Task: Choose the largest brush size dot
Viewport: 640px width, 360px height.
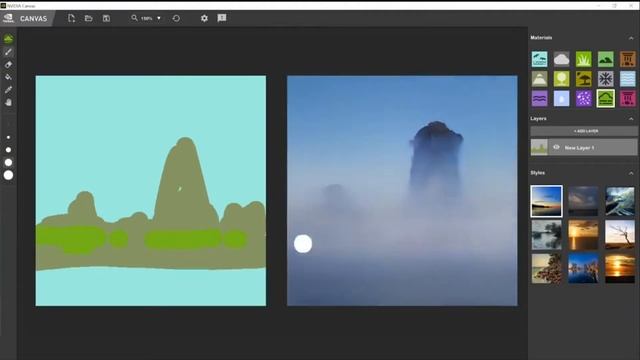Action: [8, 175]
